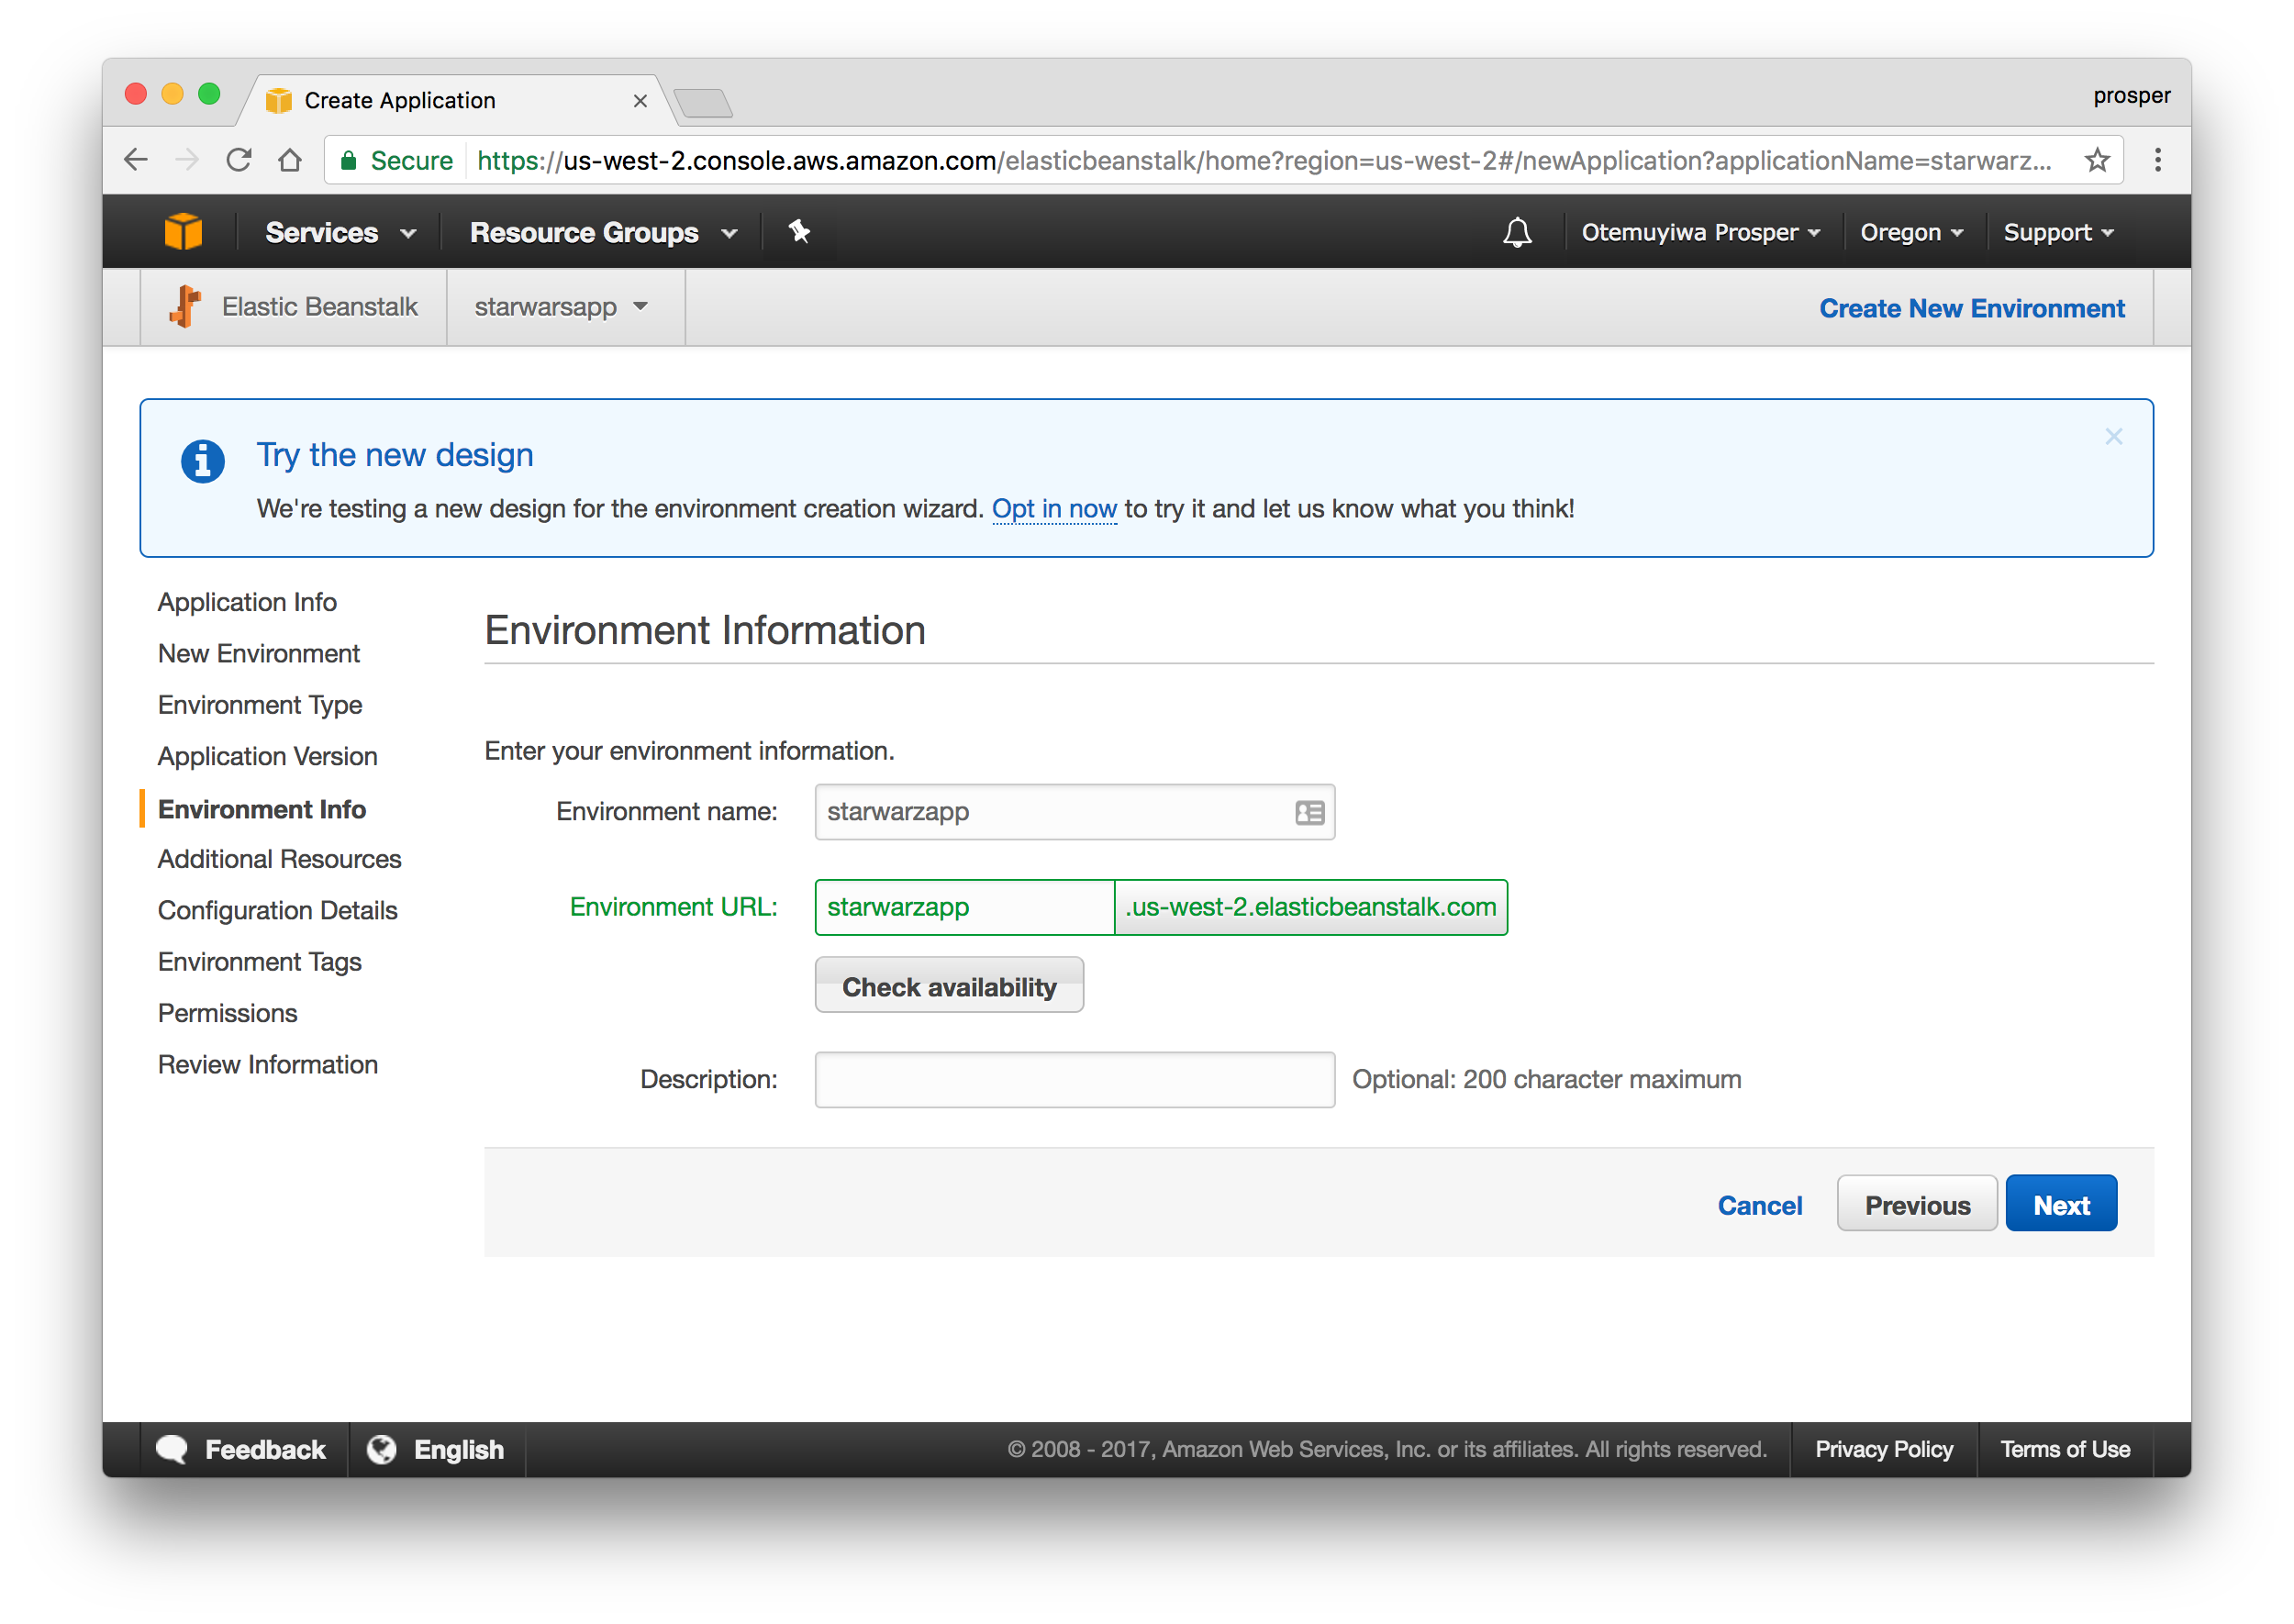Click the autofill contact card icon
Screen dimensions: 2294x1624
[x=1309, y=812]
